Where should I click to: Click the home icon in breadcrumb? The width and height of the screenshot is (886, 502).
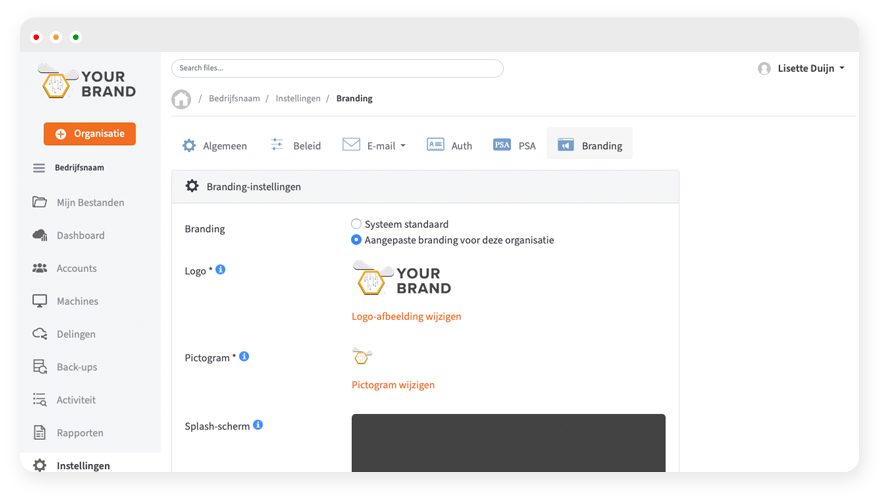[181, 99]
